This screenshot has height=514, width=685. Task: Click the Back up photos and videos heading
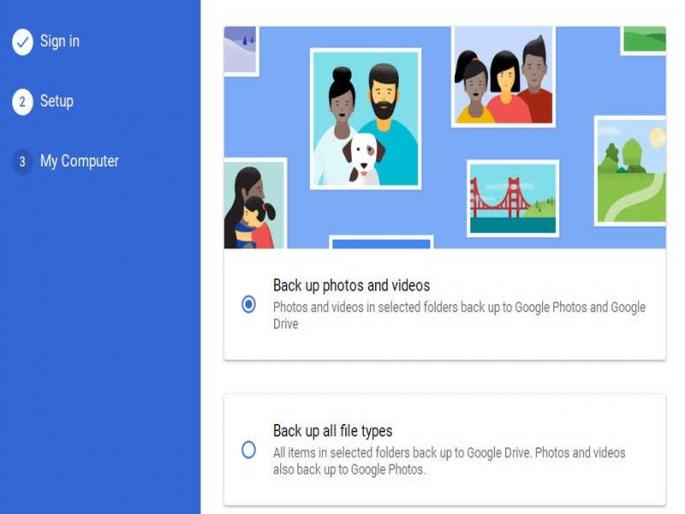pos(351,285)
